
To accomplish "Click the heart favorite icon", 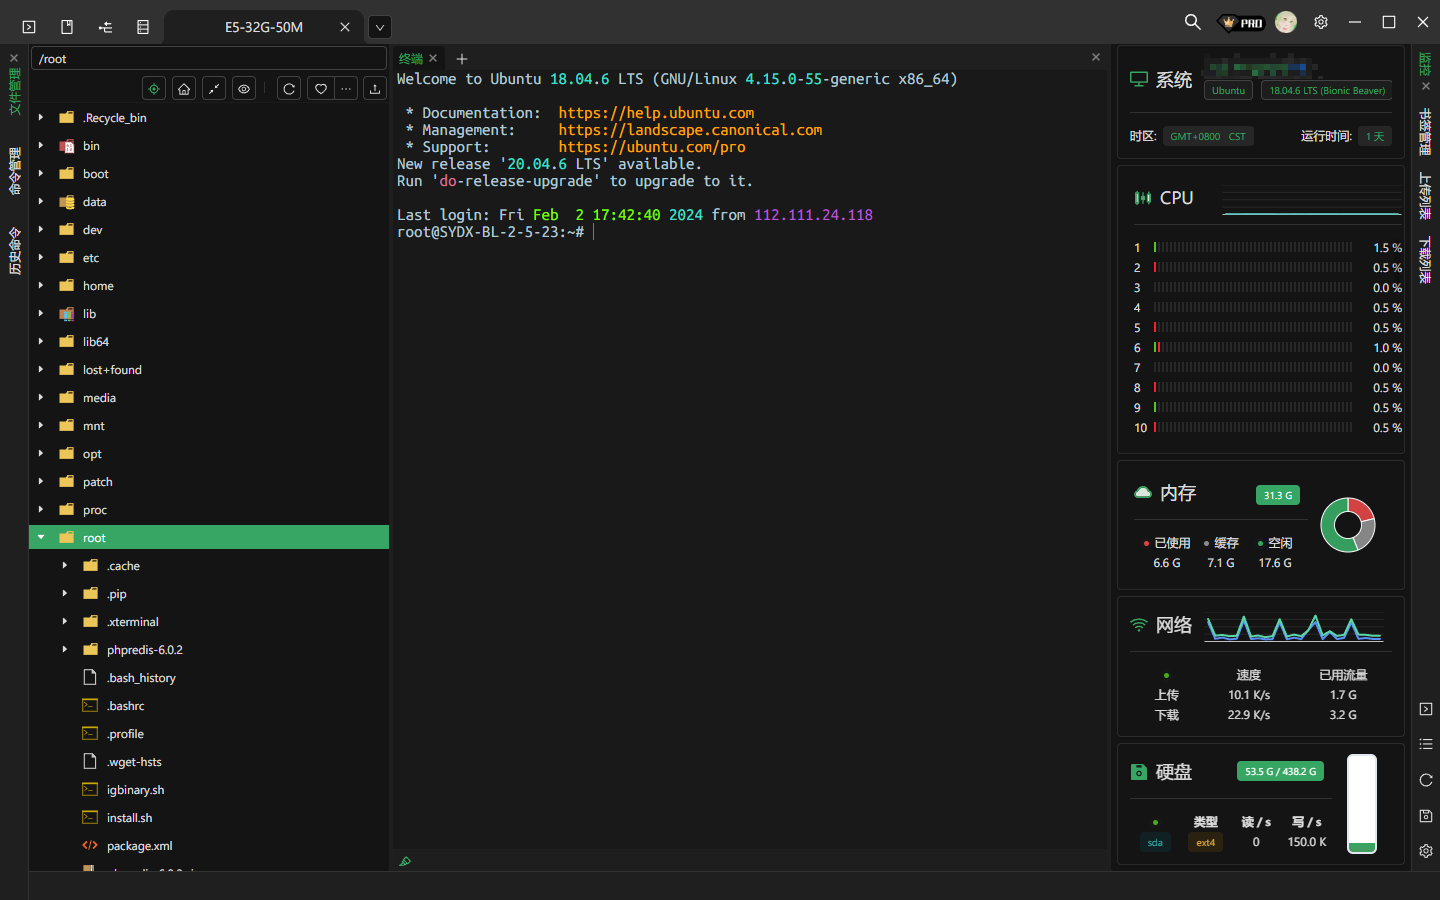I will (321, 89).
